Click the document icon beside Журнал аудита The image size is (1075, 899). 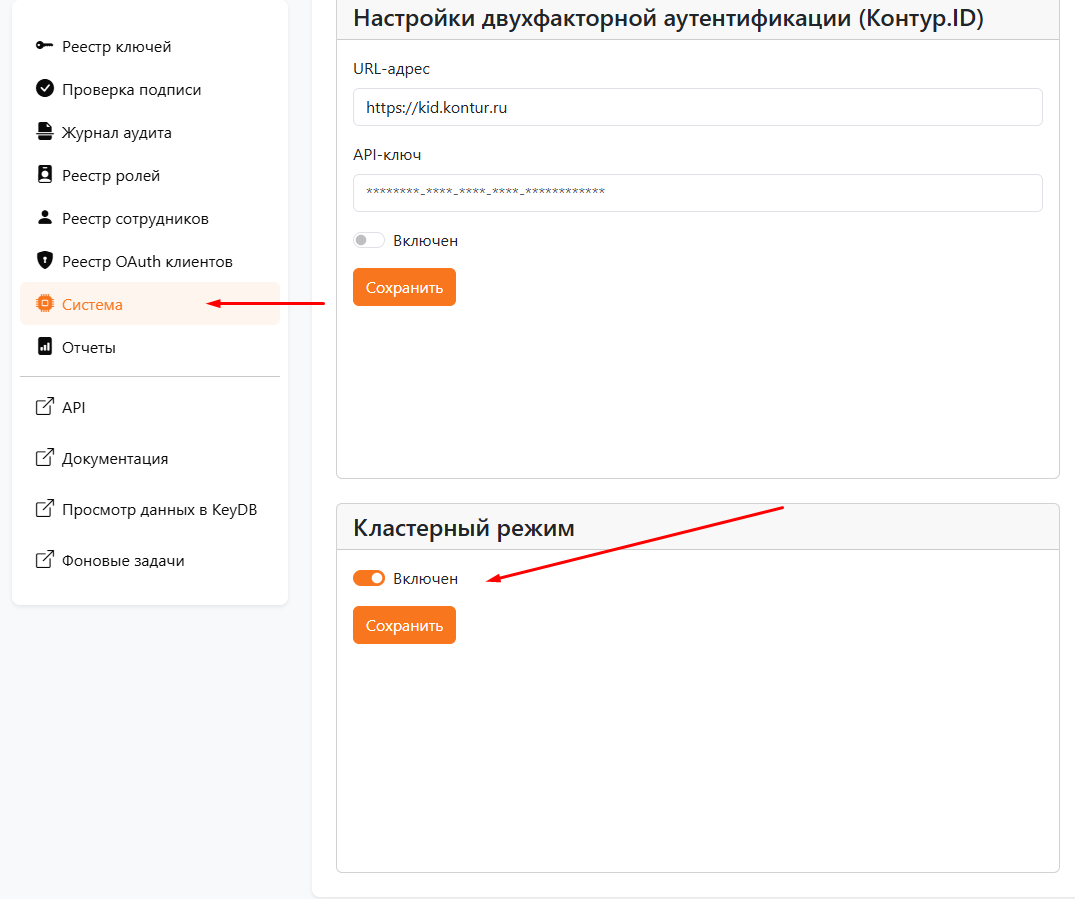45,132
